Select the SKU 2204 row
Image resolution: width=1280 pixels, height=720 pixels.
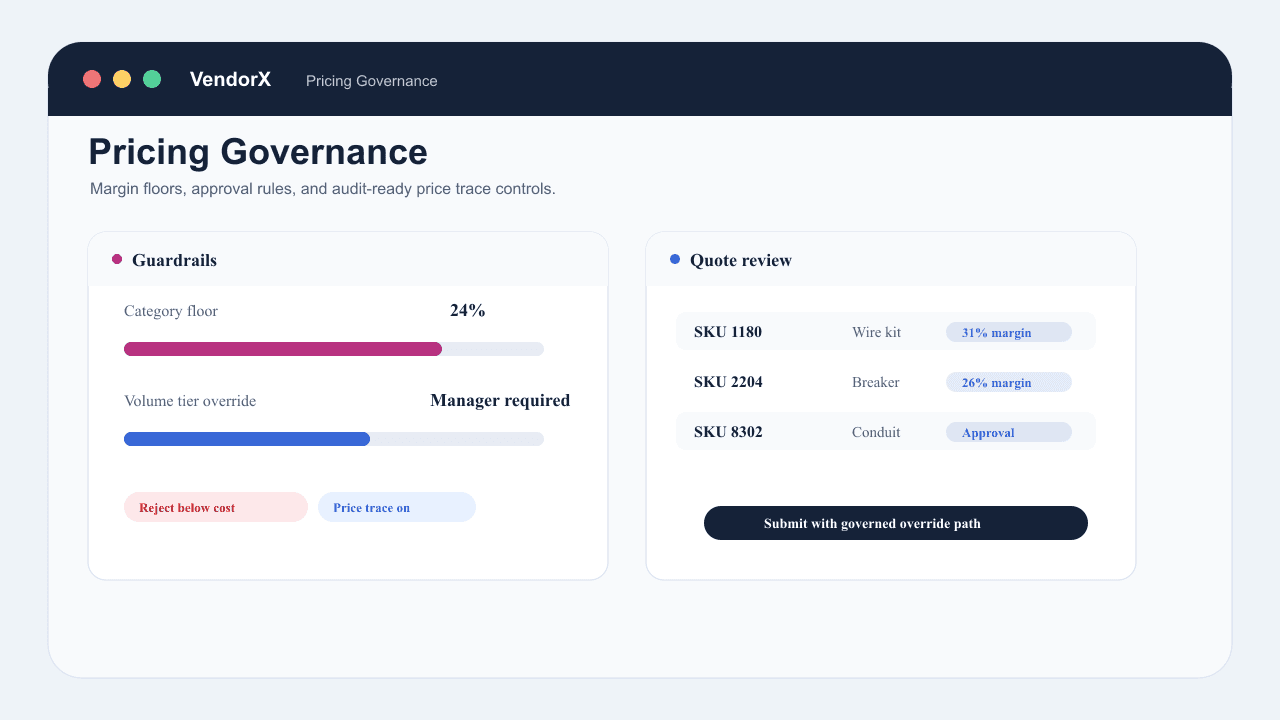[x=886, y=381]
